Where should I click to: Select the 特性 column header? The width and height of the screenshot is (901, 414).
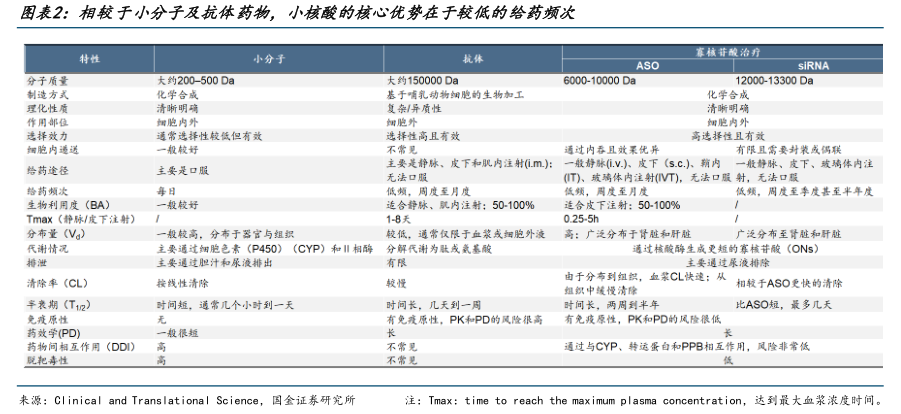click(90, 59)
